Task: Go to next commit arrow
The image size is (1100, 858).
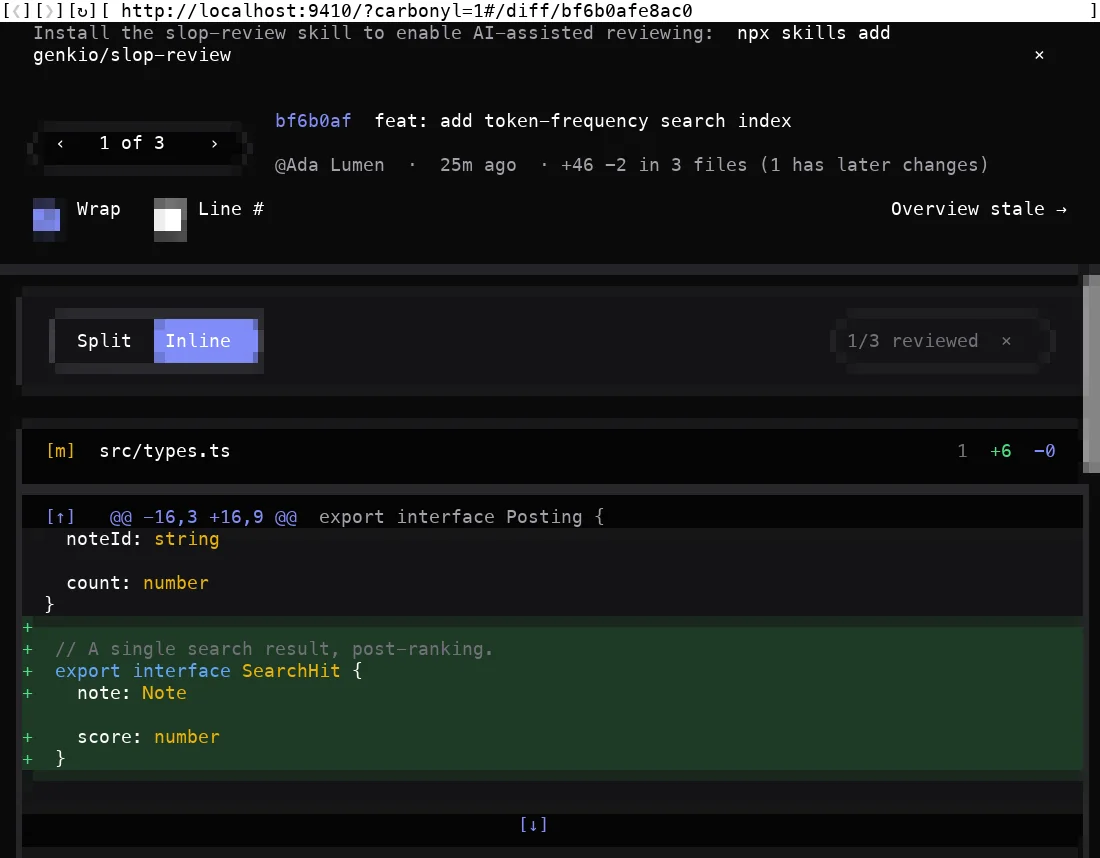Action: (215, 143)
